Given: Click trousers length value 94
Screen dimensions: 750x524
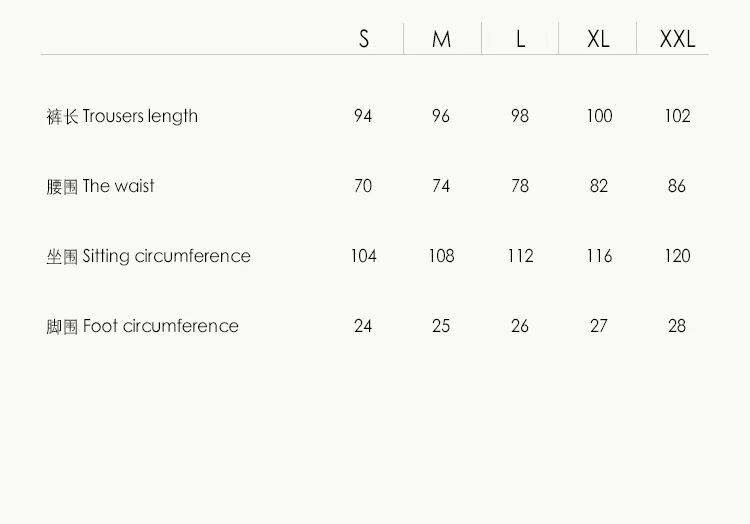Looking at the screenshot, I should pos(363,116).
